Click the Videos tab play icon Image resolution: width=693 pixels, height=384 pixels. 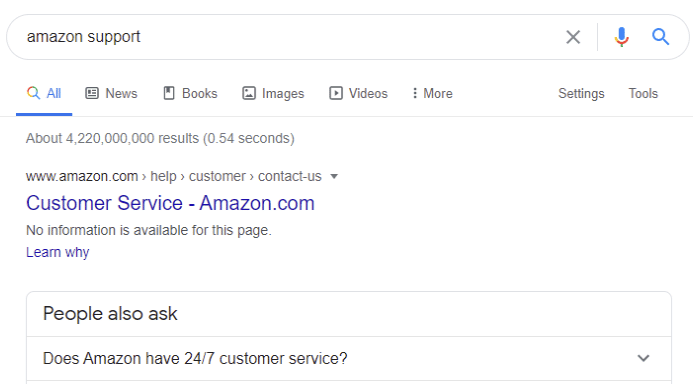336,93
